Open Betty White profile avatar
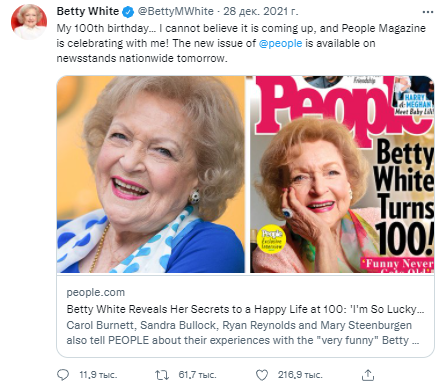445x390 pixels. coord(29,22)
